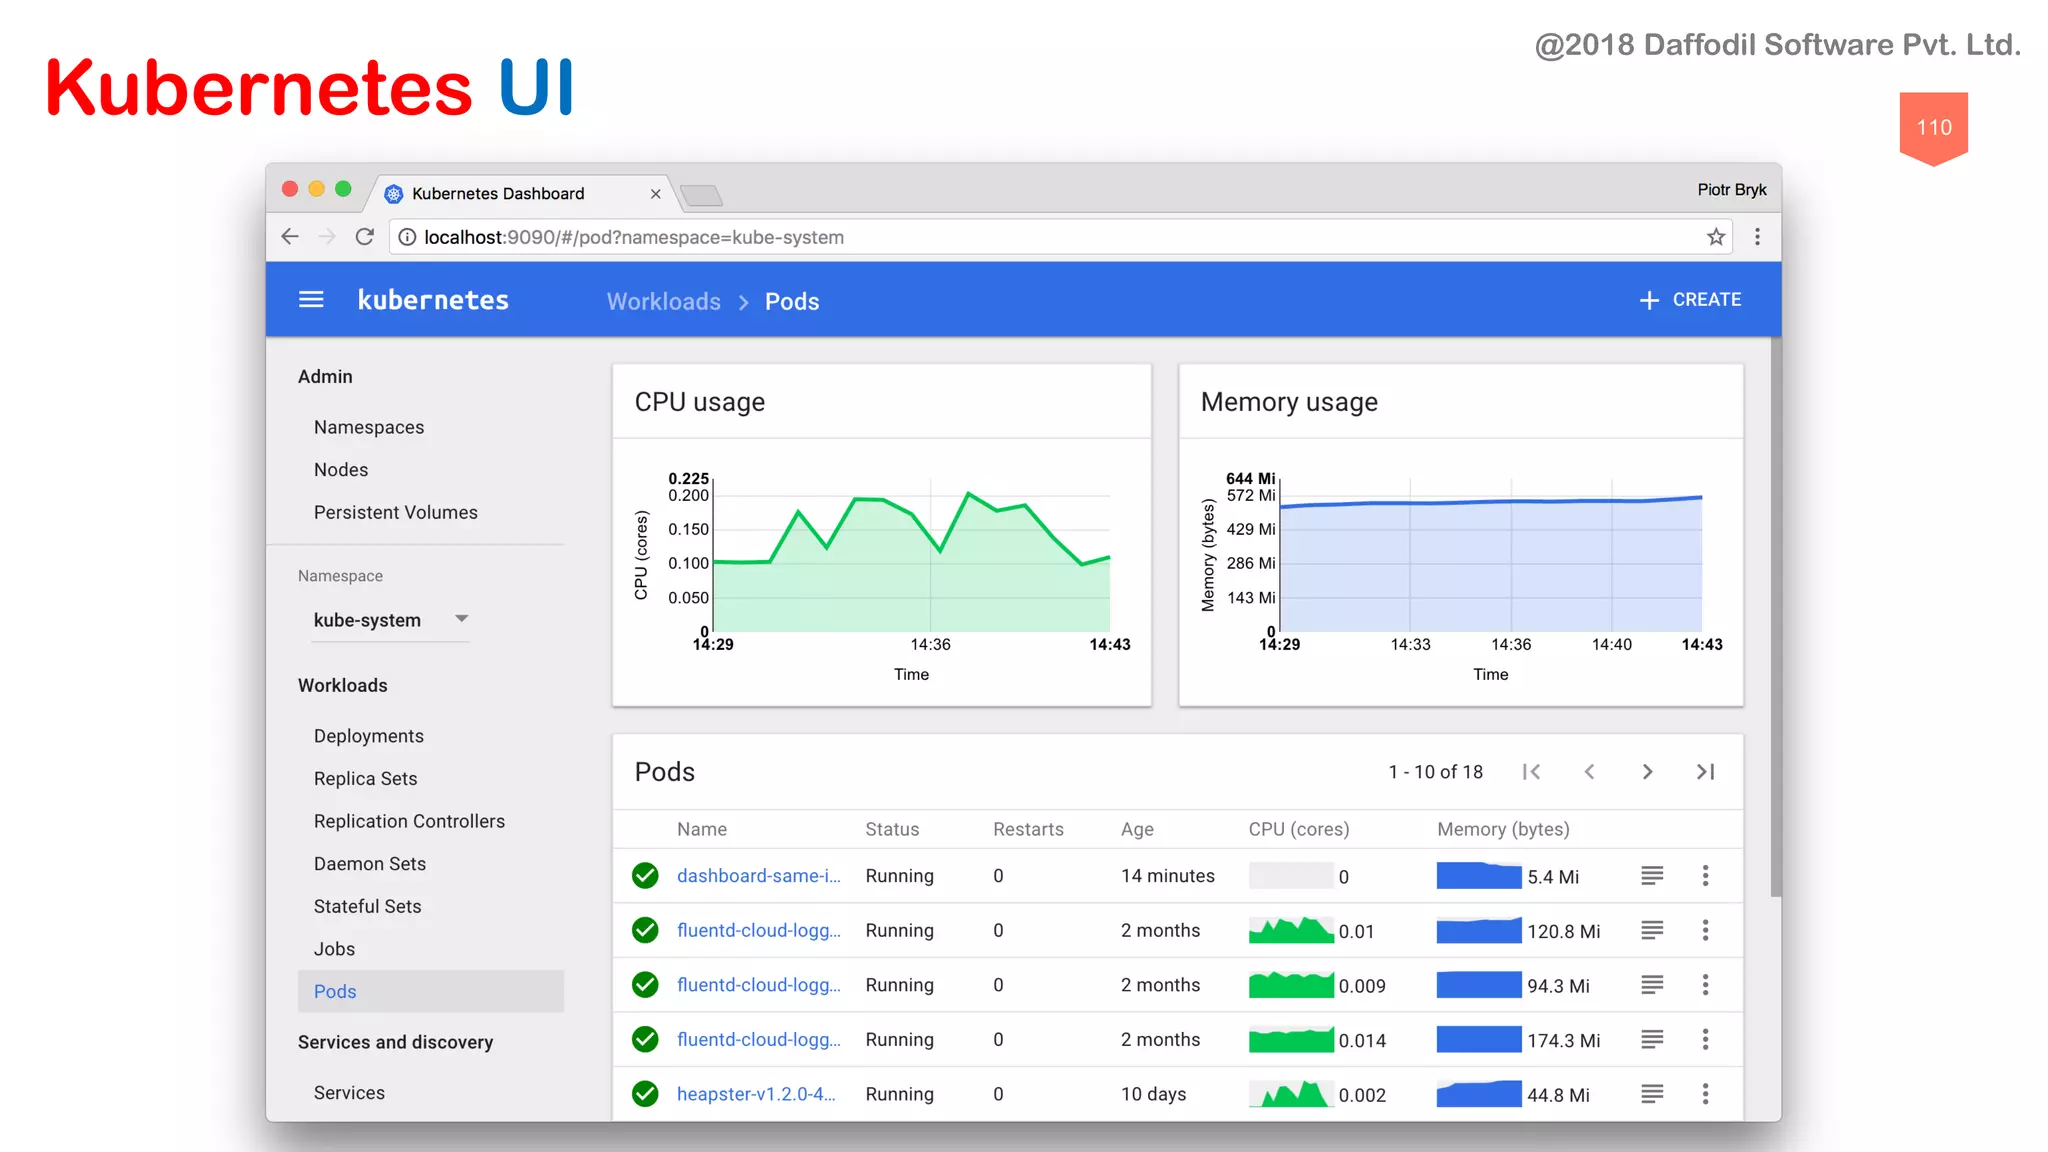Screen dimensions: 2048x1152
Task: Click the CREATE button
Action: (x=1691, y=300)
